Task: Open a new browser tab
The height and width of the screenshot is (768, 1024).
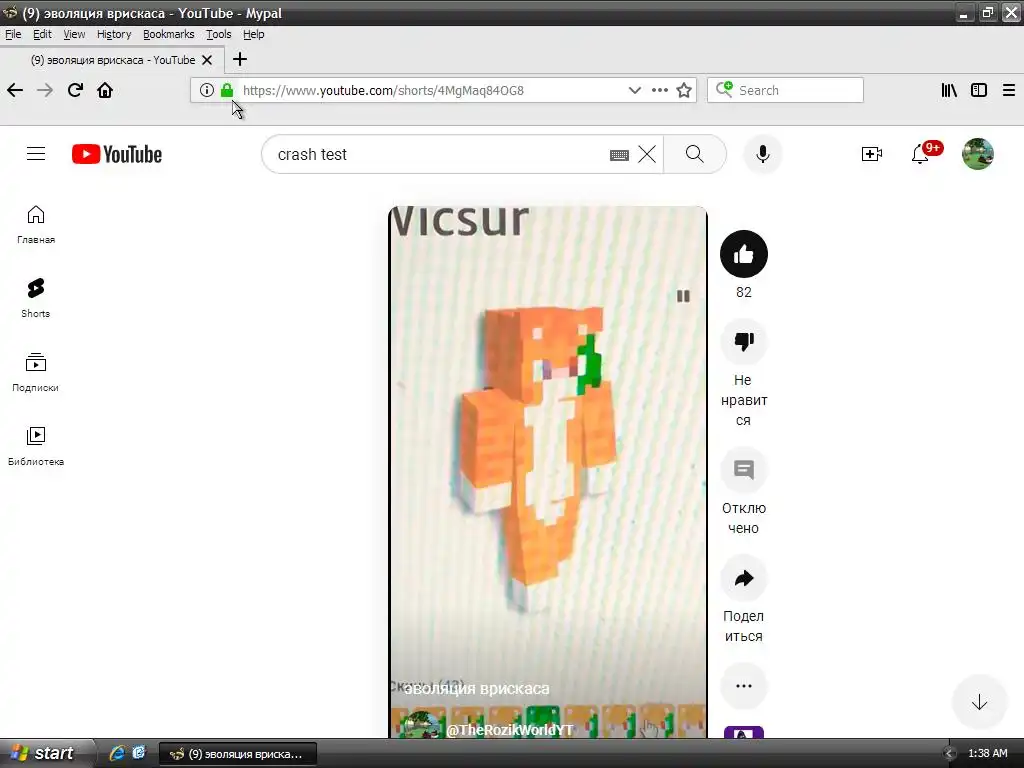Action: tap(240, 59)
